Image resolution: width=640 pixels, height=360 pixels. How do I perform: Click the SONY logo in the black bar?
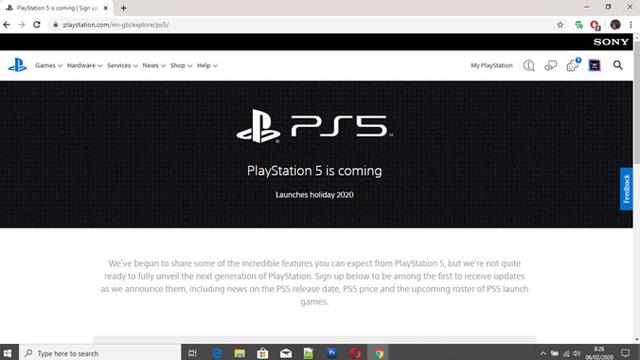(611, 42)
